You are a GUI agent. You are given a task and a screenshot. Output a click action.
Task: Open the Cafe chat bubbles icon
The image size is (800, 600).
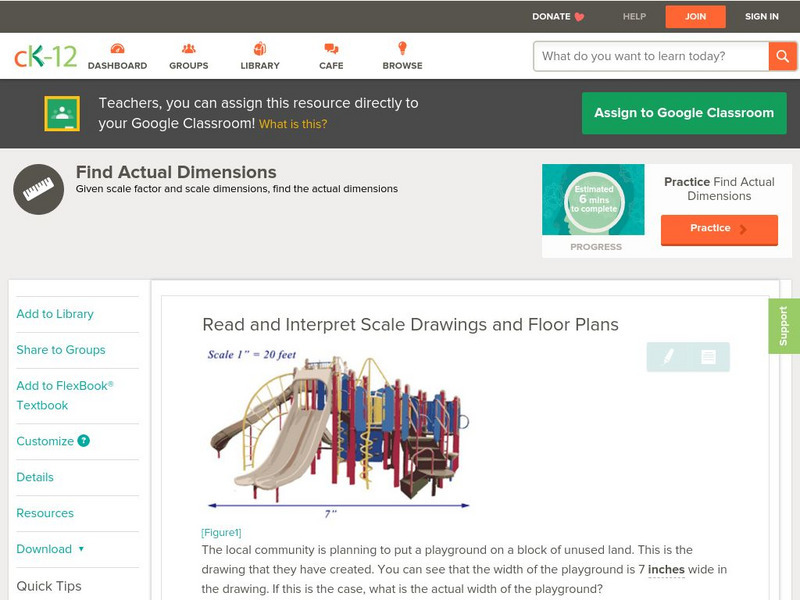tap(331, 48)
